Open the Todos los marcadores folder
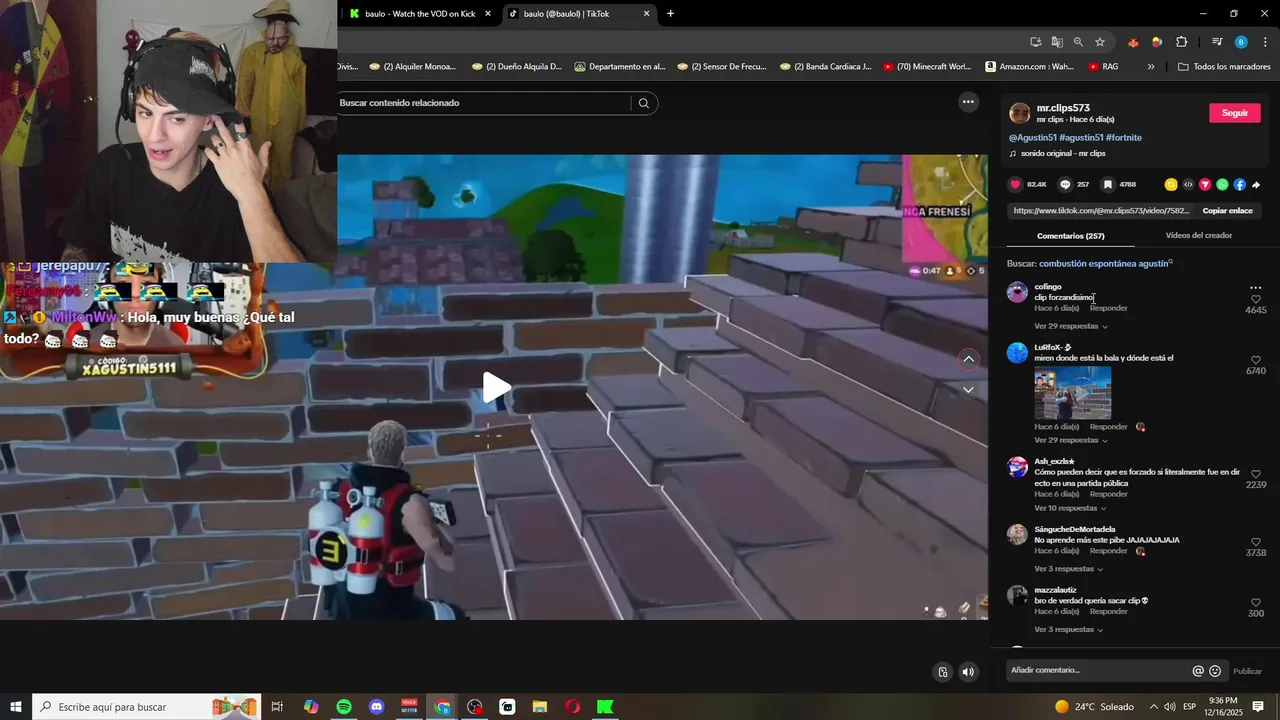 coord(1224,67)
